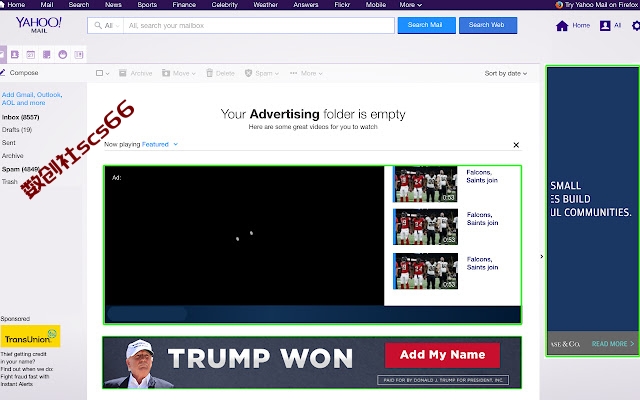
Task: Open the News Feed icon tab
Action: pos(78,54)
